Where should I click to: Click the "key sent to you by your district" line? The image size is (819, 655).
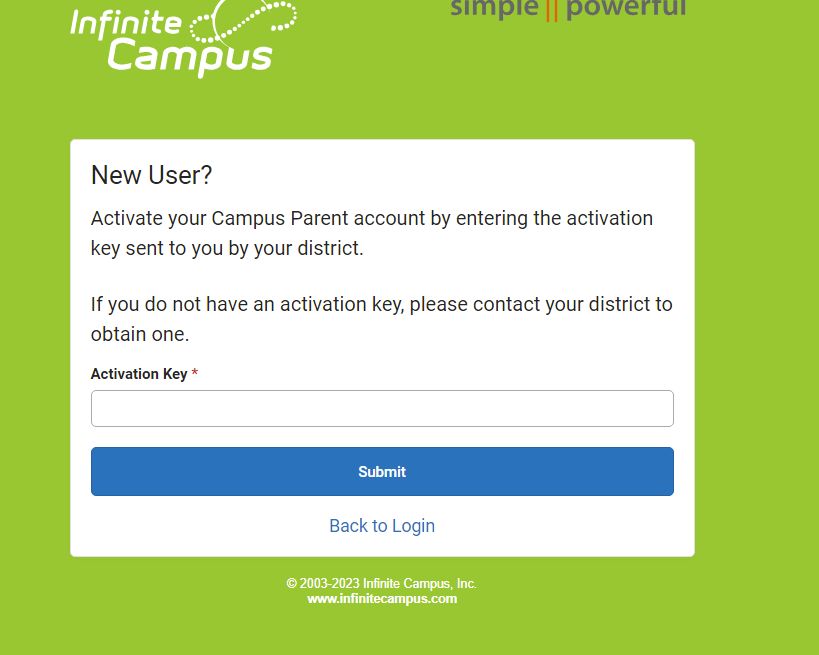click(227, 249)
